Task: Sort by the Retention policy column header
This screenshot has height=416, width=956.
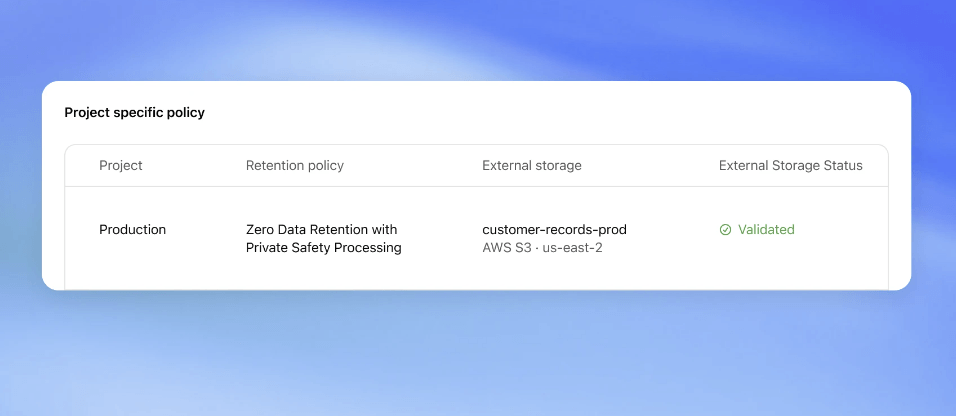Action: click(294, 166)
